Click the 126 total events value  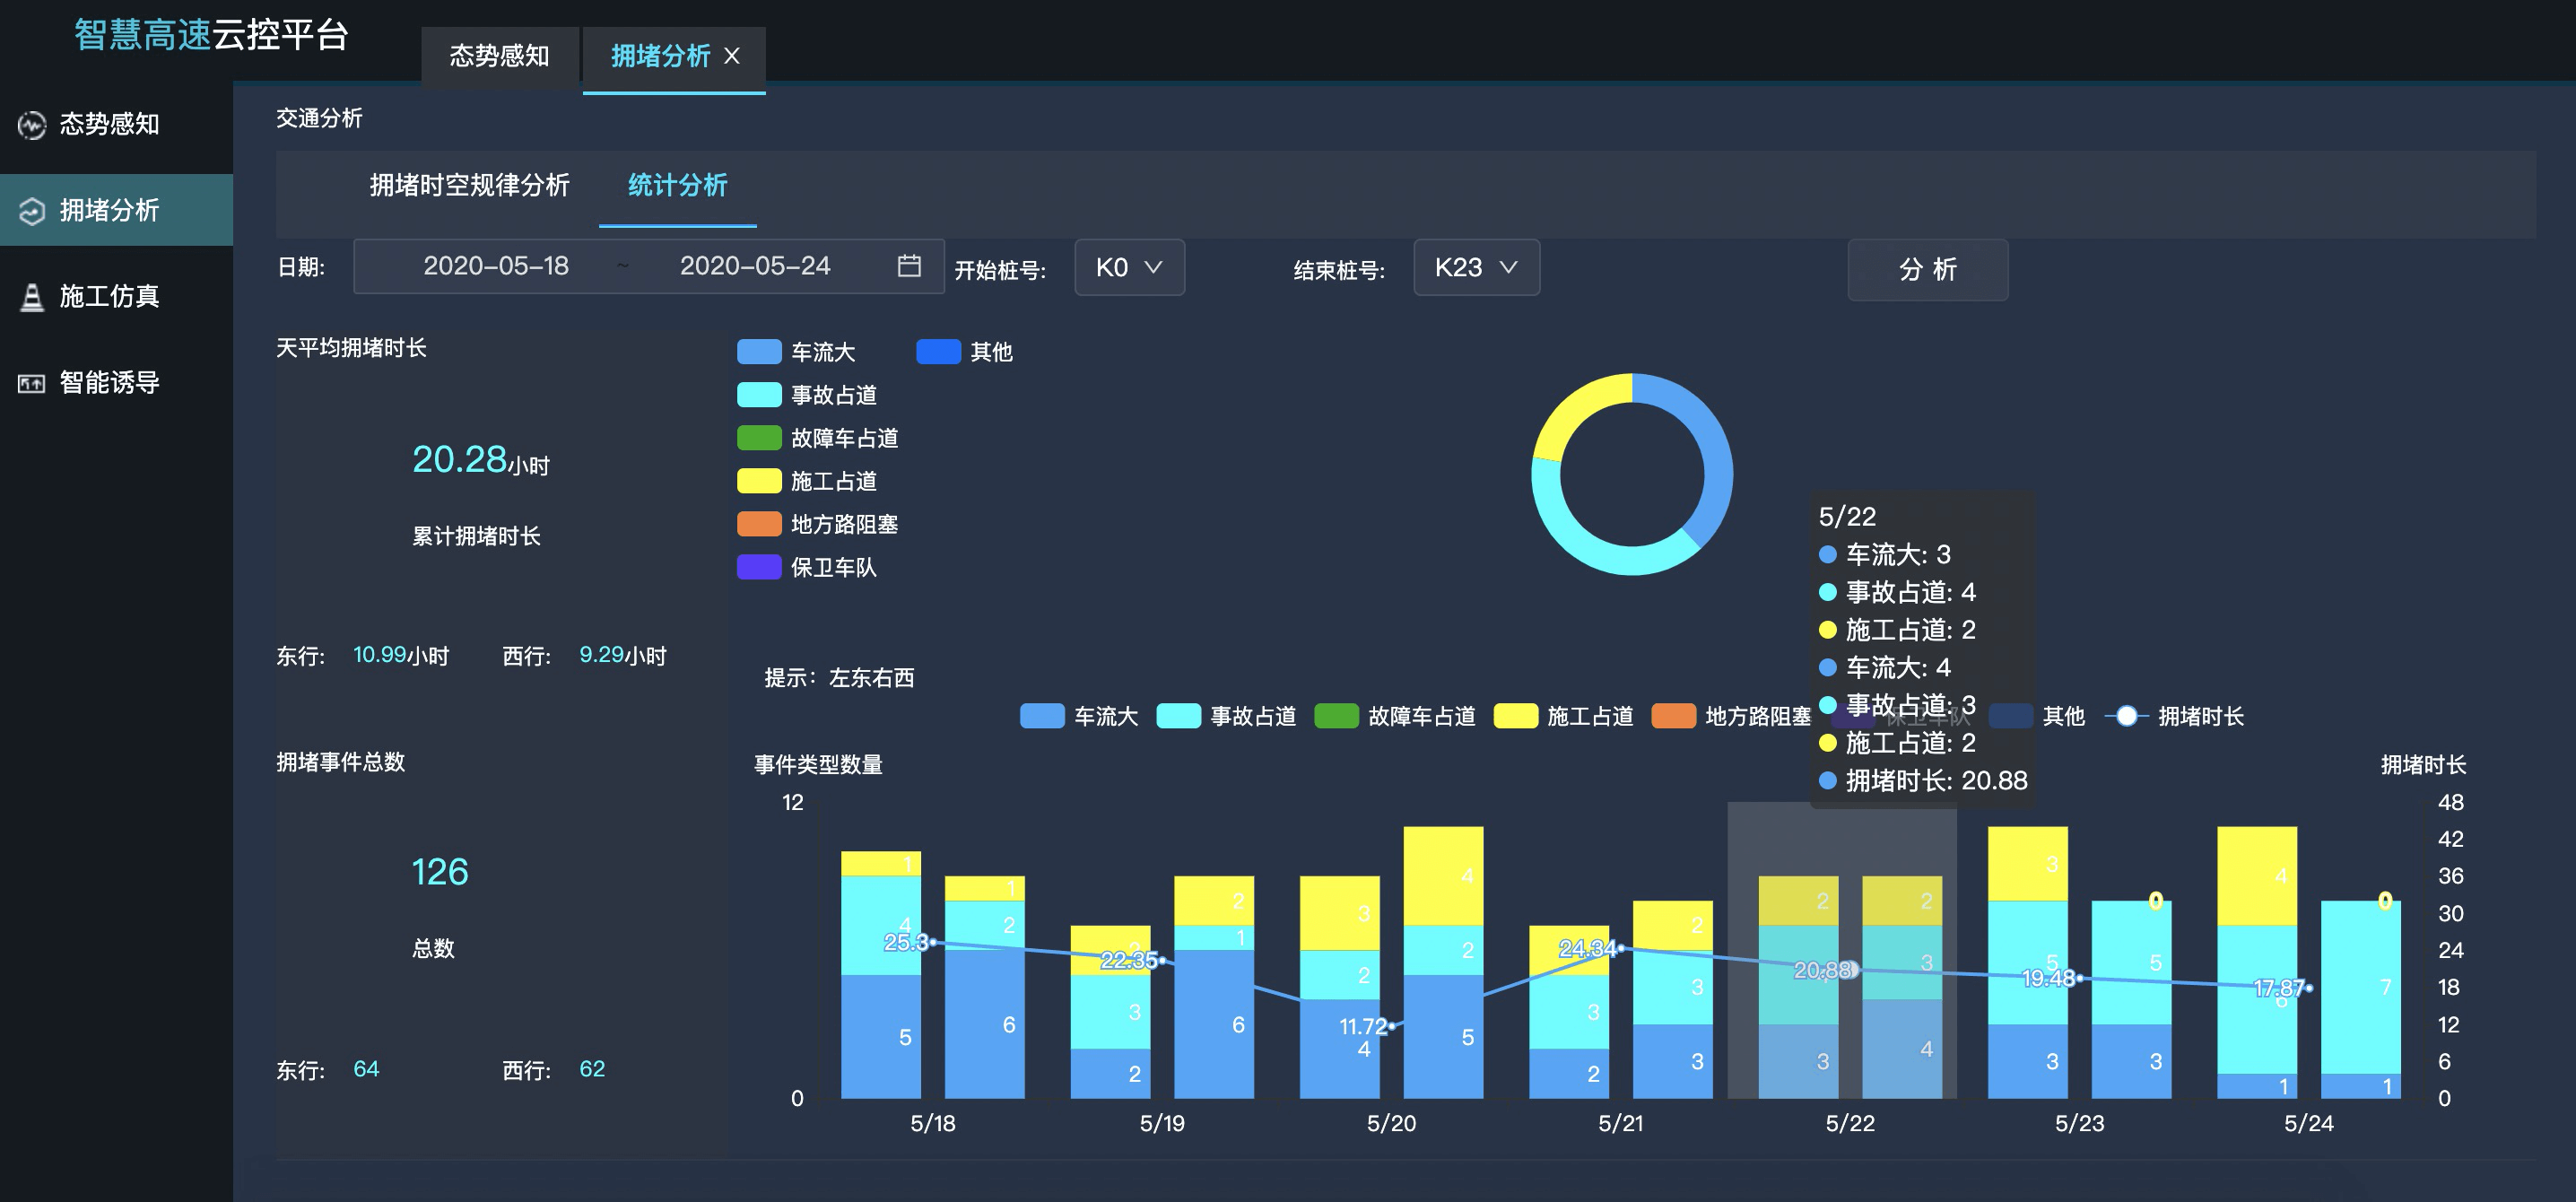point(440,872)
